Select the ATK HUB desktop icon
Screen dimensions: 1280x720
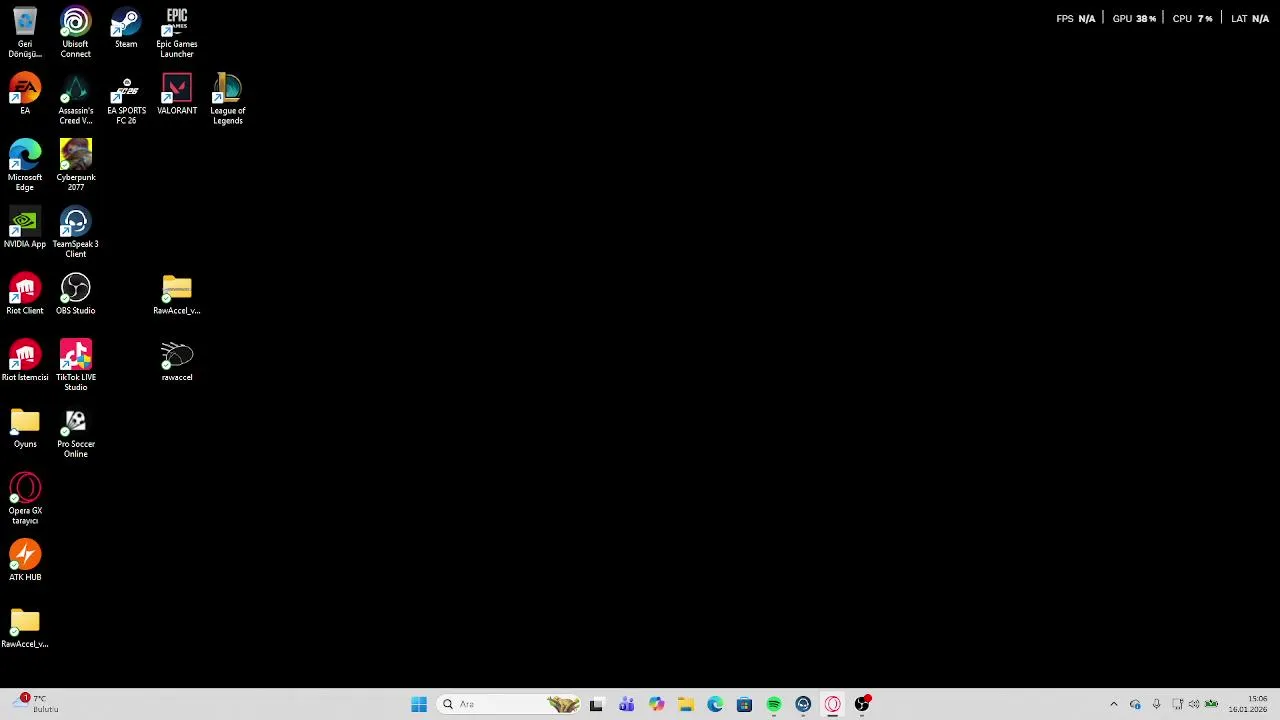(x=25, y=561)
